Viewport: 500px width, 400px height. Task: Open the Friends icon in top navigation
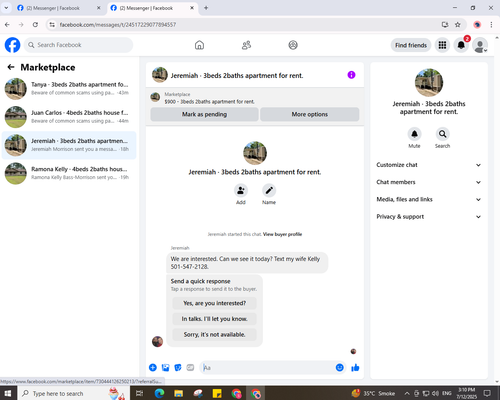point(246,45)
